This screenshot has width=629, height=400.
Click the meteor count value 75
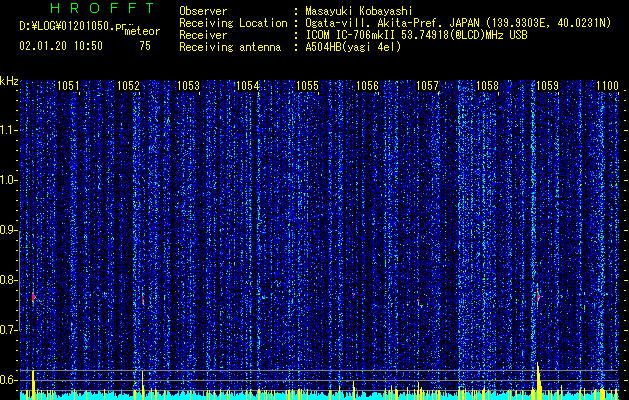coord(145,46)
